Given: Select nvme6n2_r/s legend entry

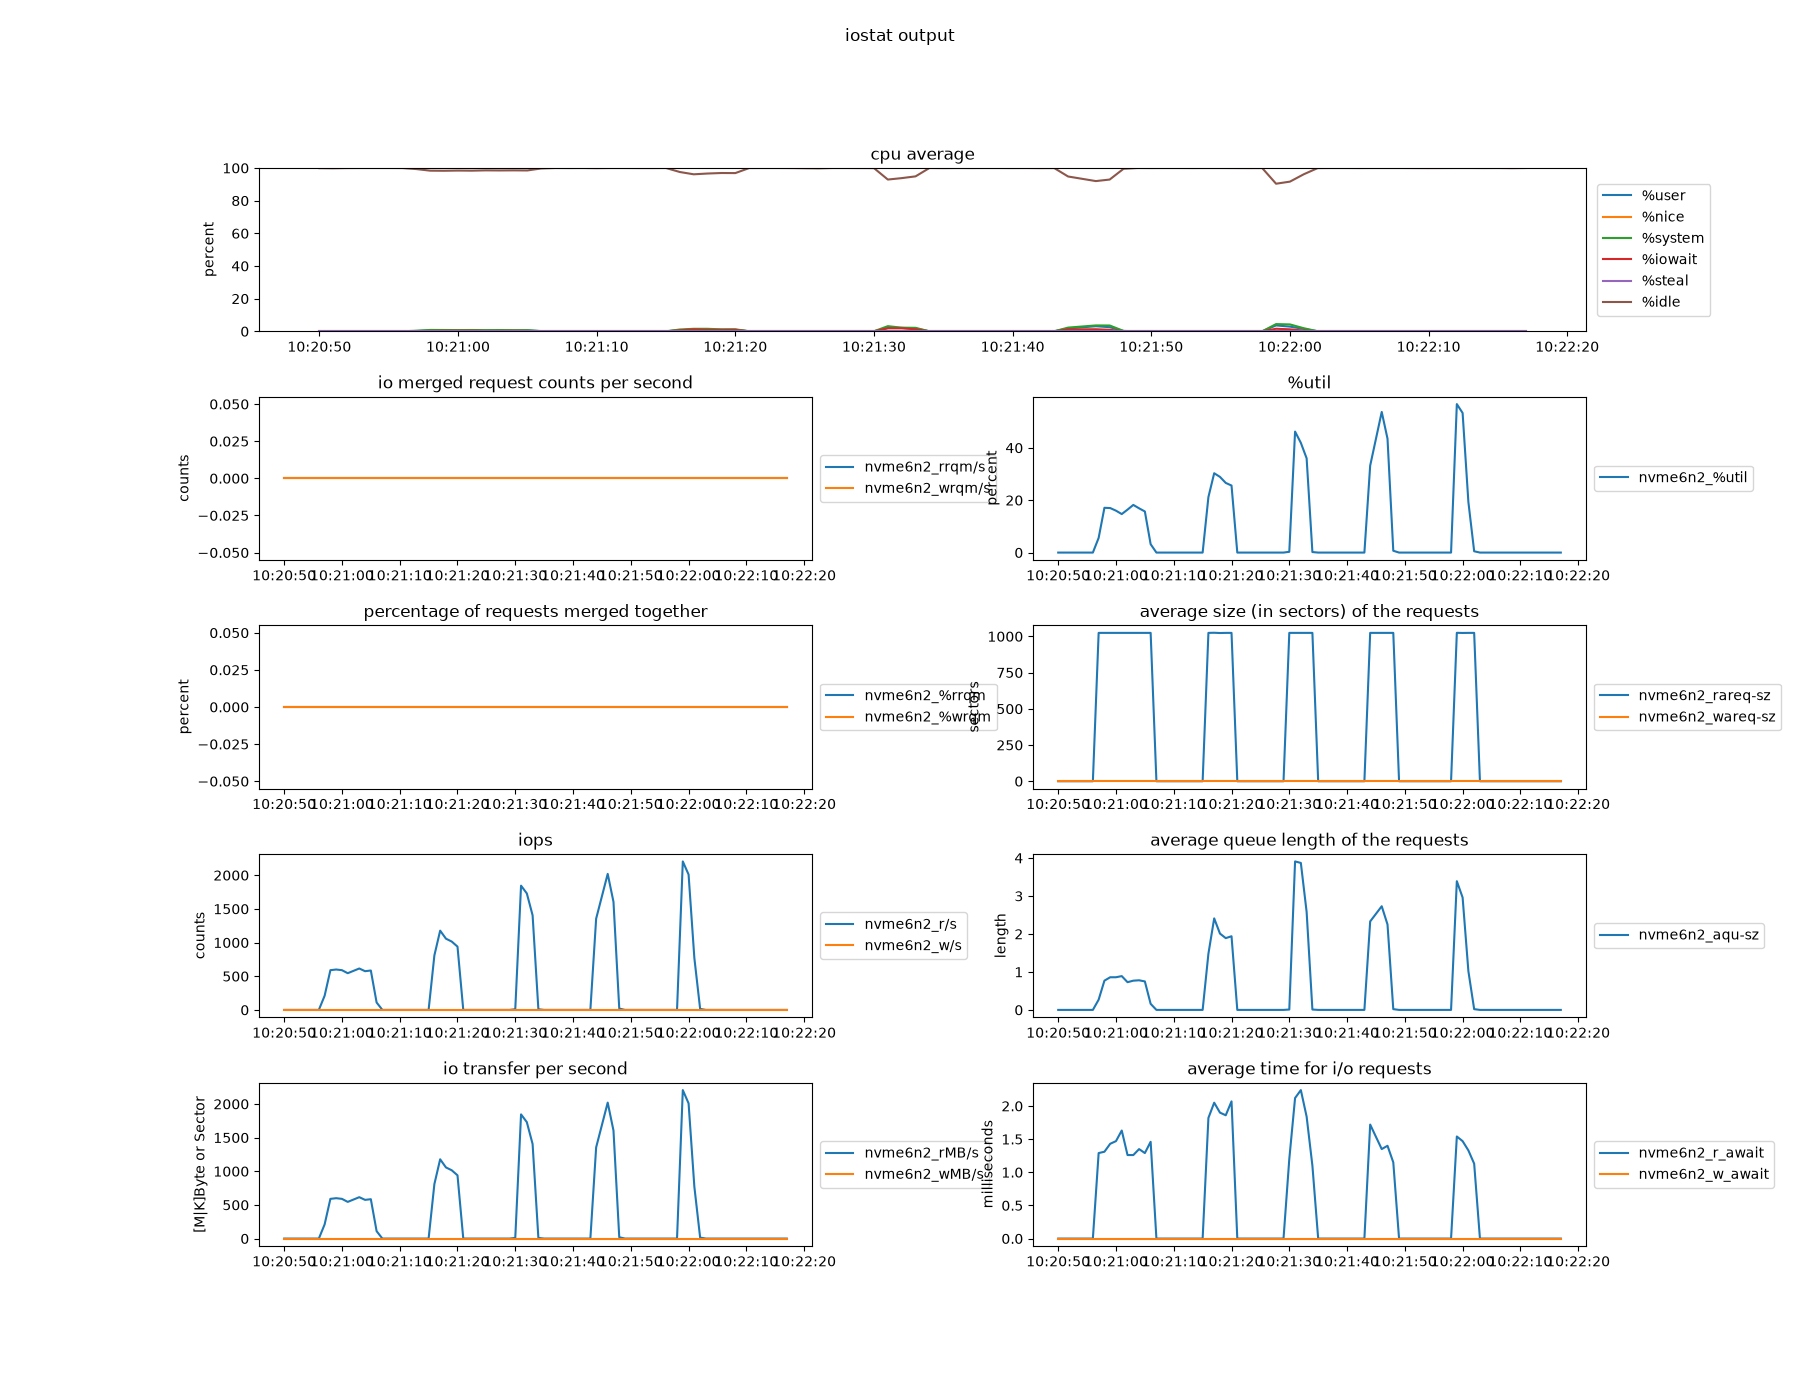Looking at the screenshot, I should (x=891, y=925).
